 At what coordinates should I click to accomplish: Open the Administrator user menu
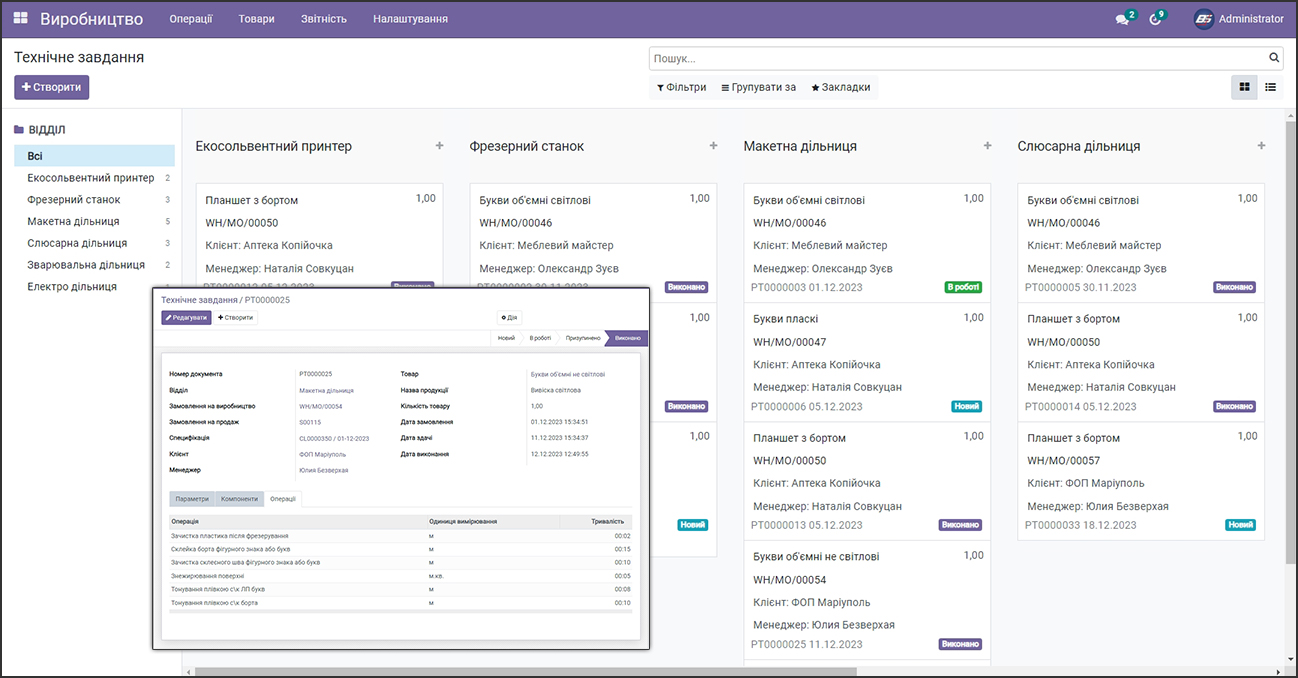pyautogui.click(x=1238, y=18)
